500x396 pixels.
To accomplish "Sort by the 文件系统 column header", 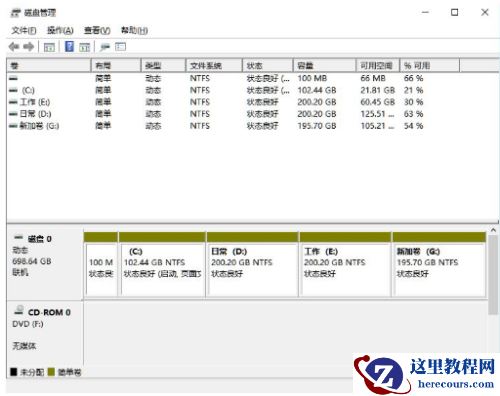I will click(214, 65).
